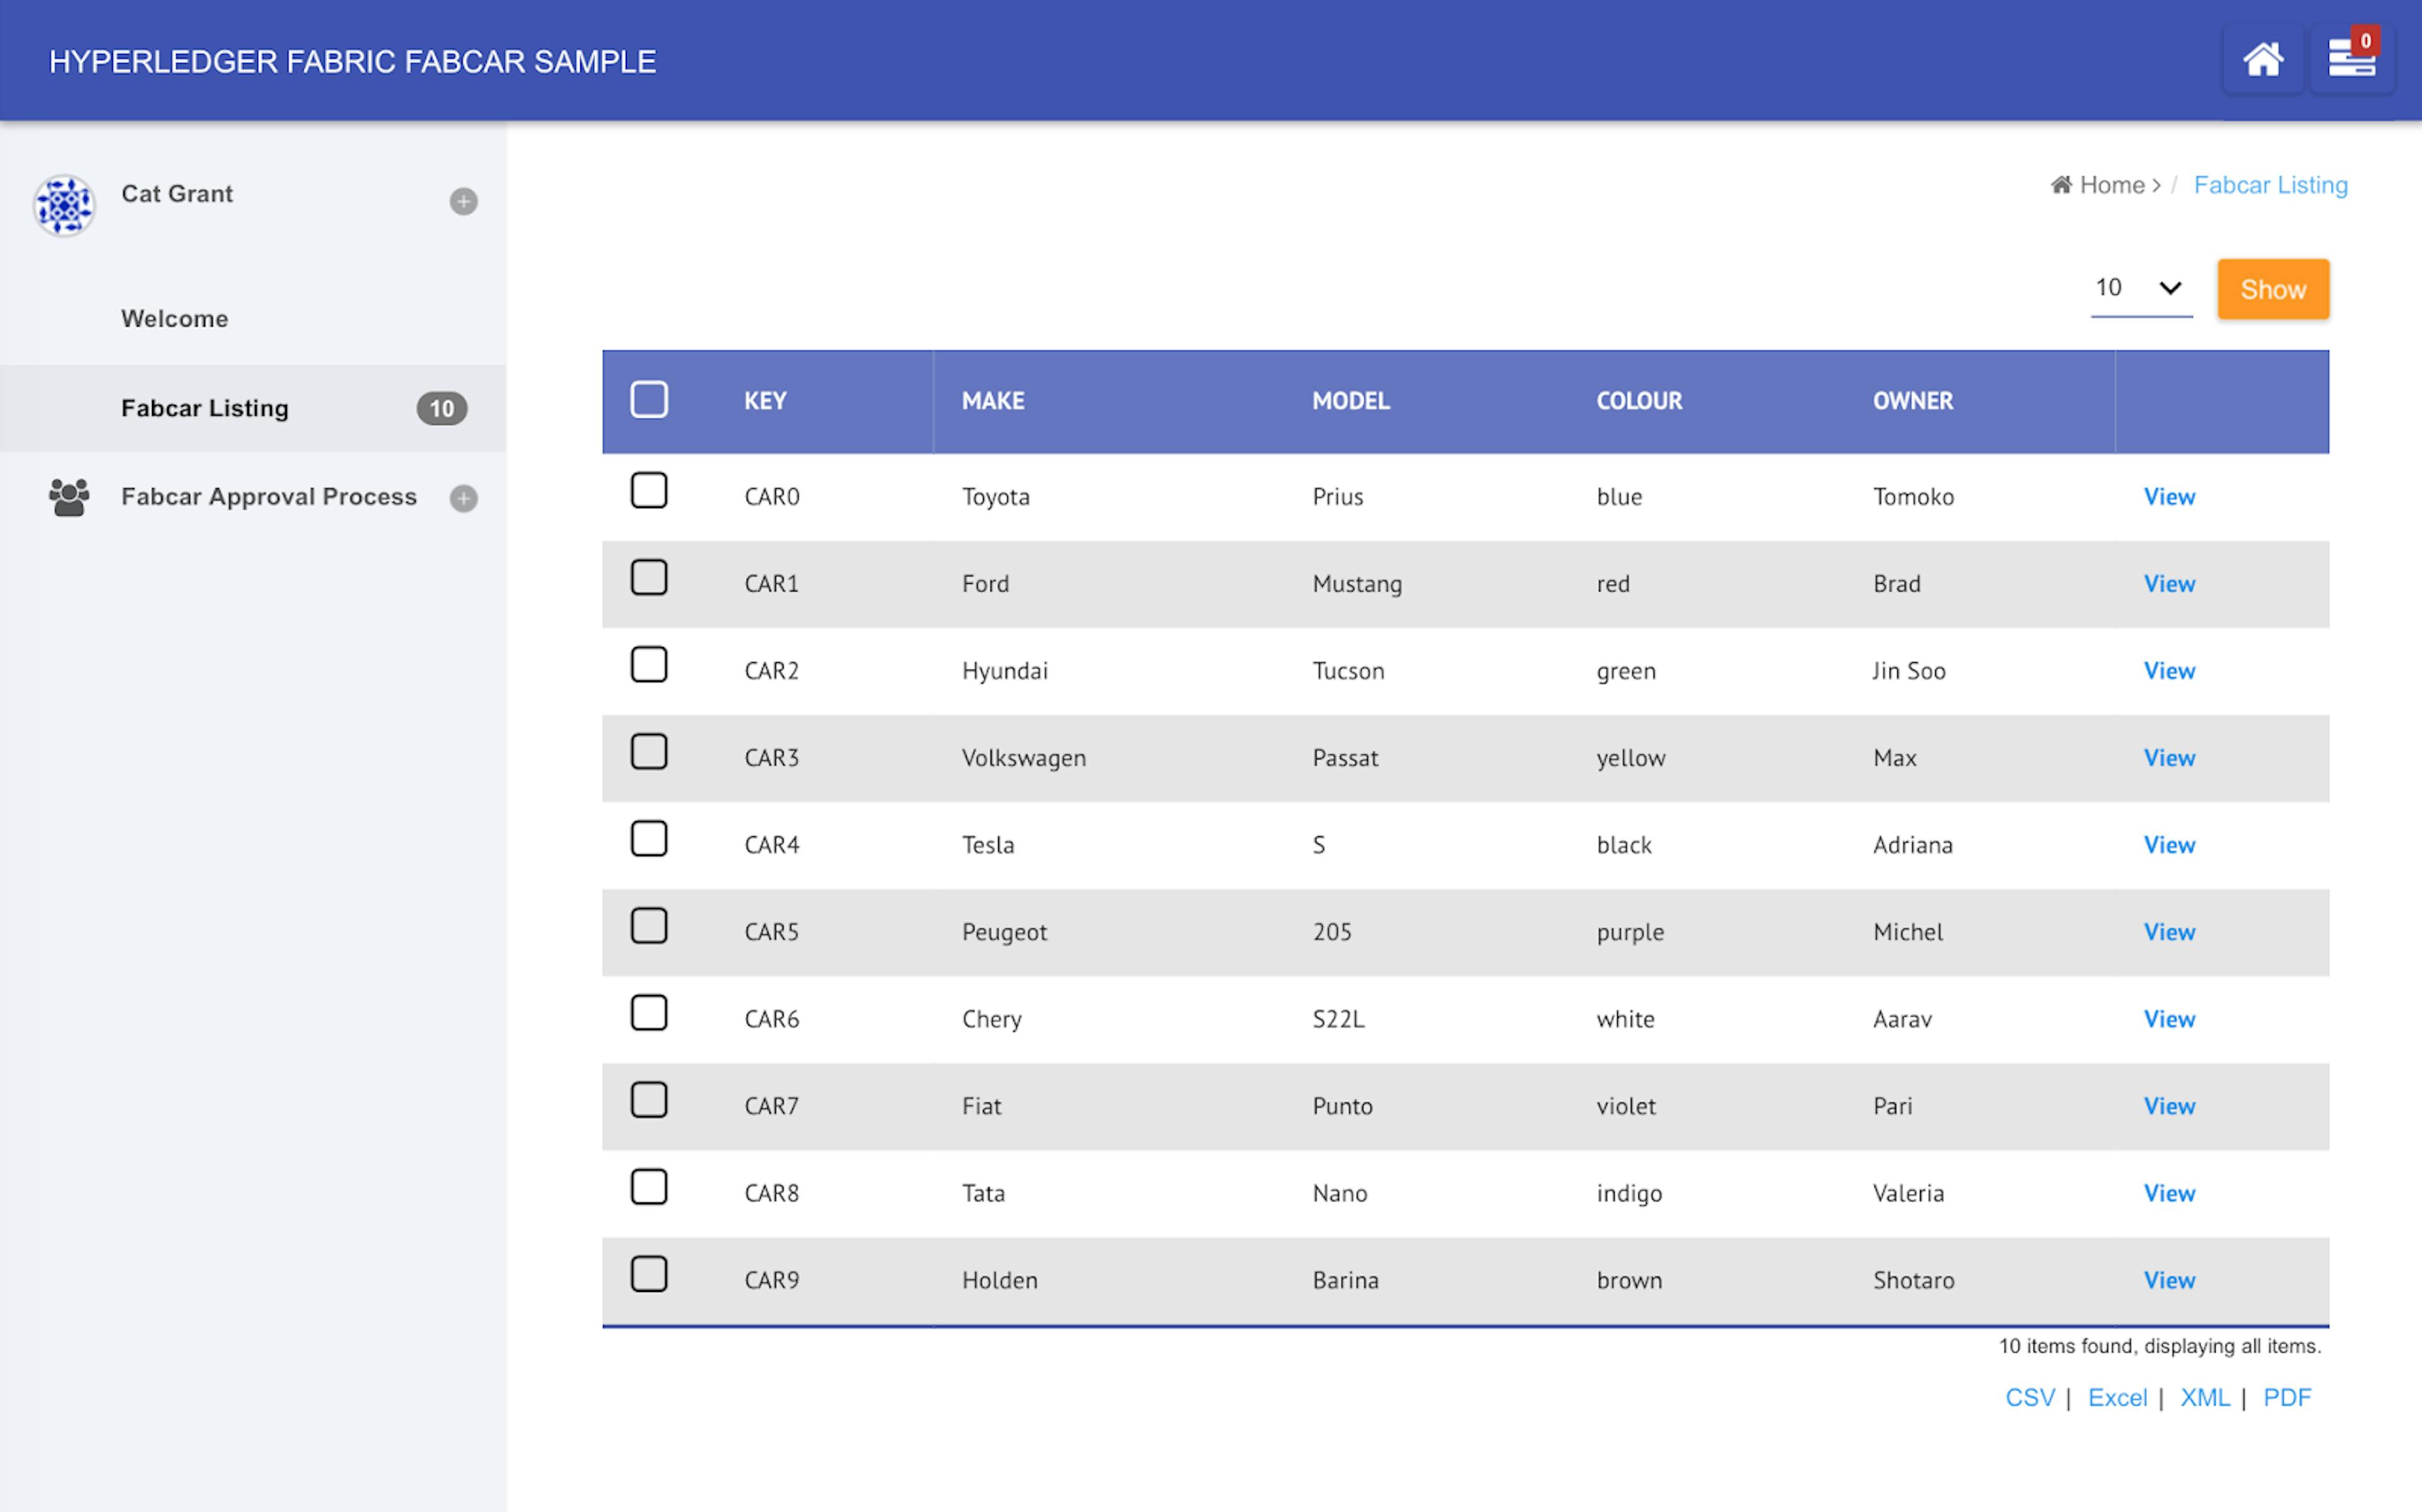The width and height of the screenshot is (2422, 1512).
Task: Click the Fabcar Approval Process group icon
Action: tap(69, 497)
